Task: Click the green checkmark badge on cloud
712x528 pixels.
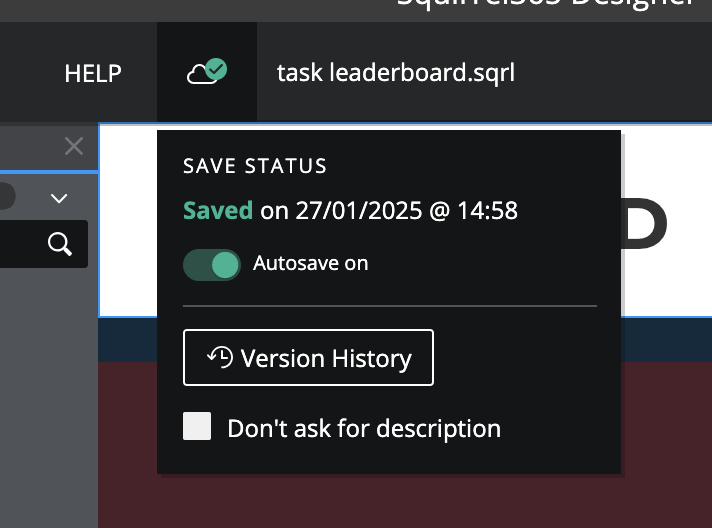Action: 216,69
